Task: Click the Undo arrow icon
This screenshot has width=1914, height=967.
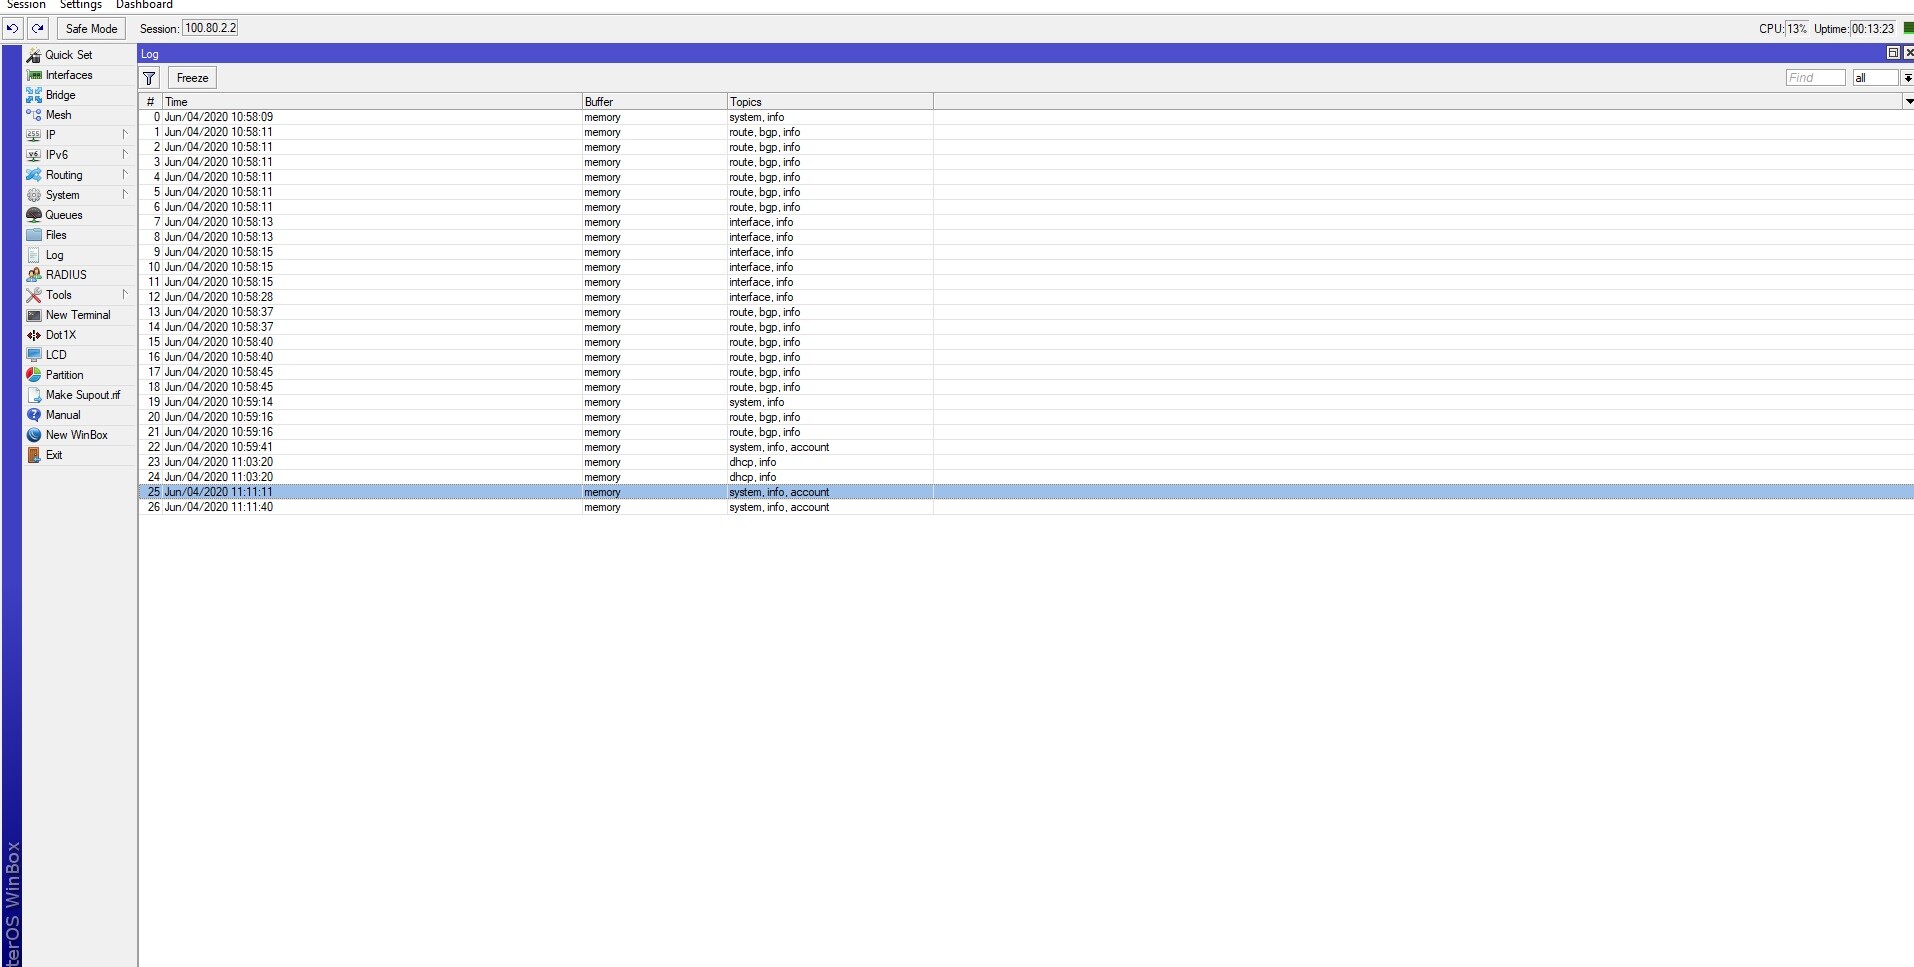Action: [12, 29]
